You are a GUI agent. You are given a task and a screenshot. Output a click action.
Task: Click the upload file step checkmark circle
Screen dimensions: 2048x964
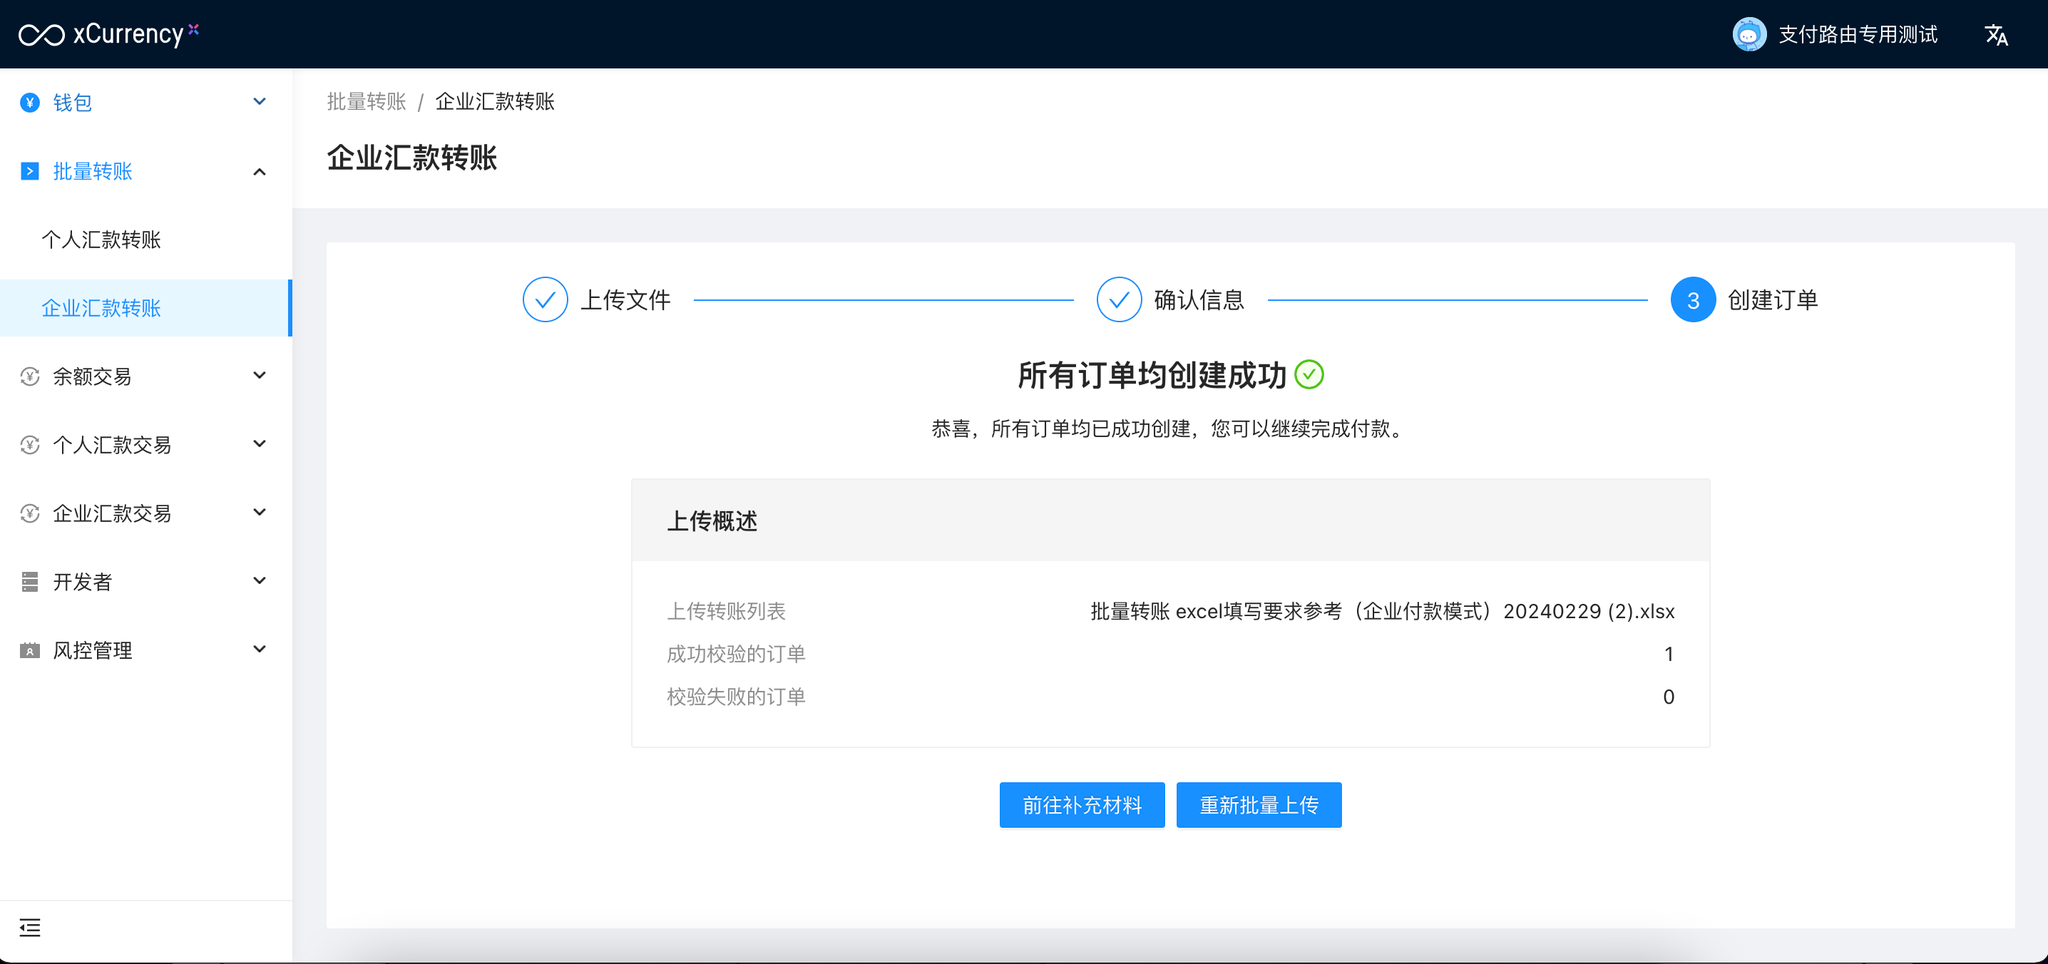pyautogui.click(x=545, y=300)
